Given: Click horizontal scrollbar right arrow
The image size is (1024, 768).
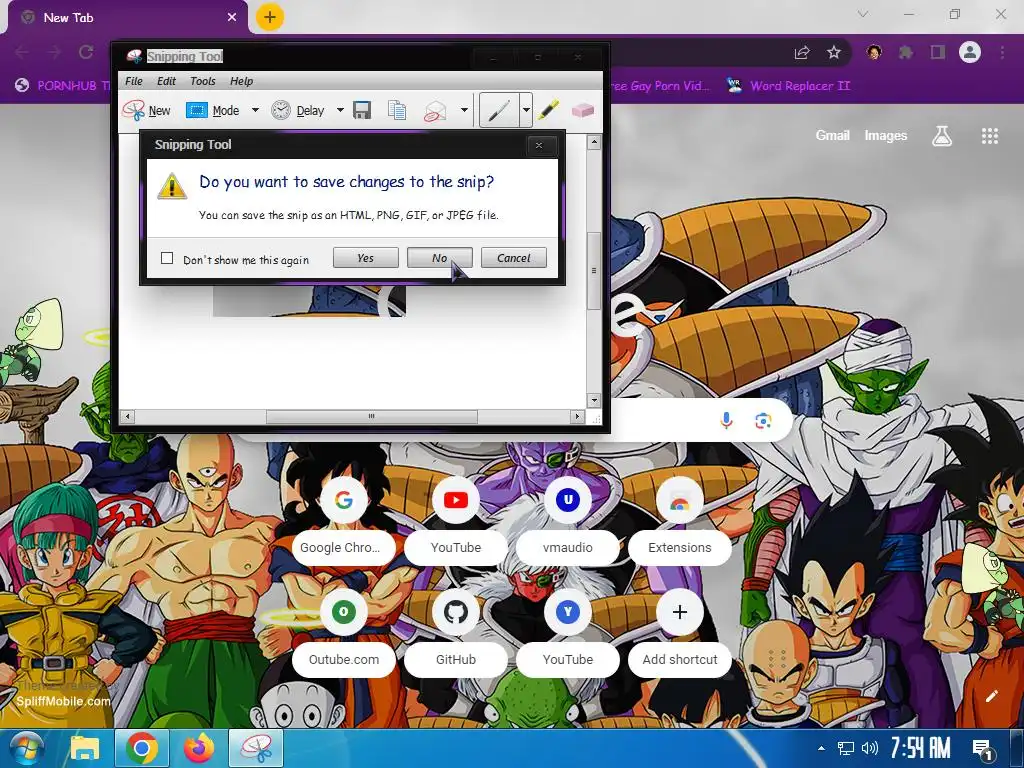Looking at the screenshot, I should pyautogui.click(x=577, y=416).
